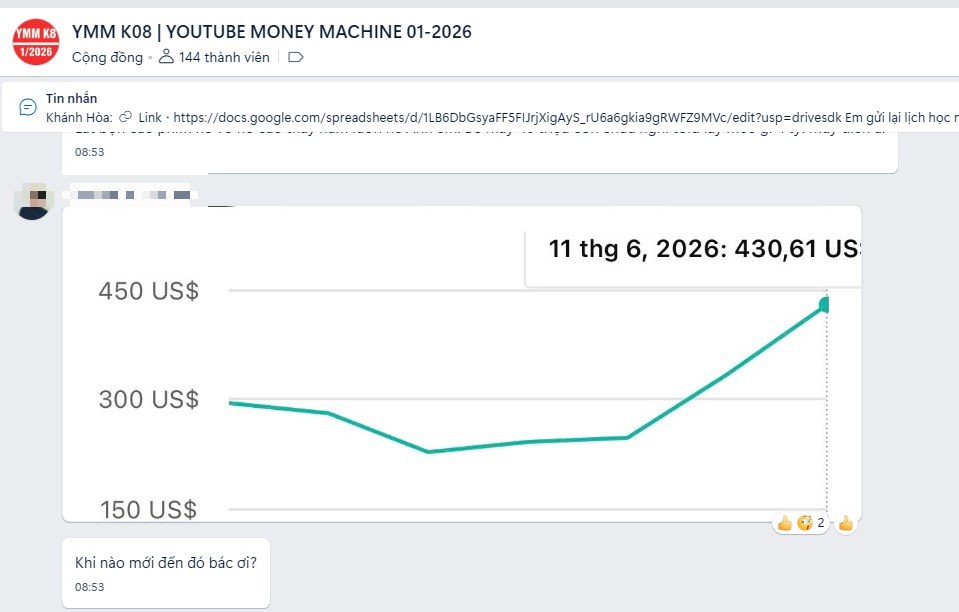Open the YMM K8 group avatar
Viewport: 959px width, 612px height.
pos(36,42)
